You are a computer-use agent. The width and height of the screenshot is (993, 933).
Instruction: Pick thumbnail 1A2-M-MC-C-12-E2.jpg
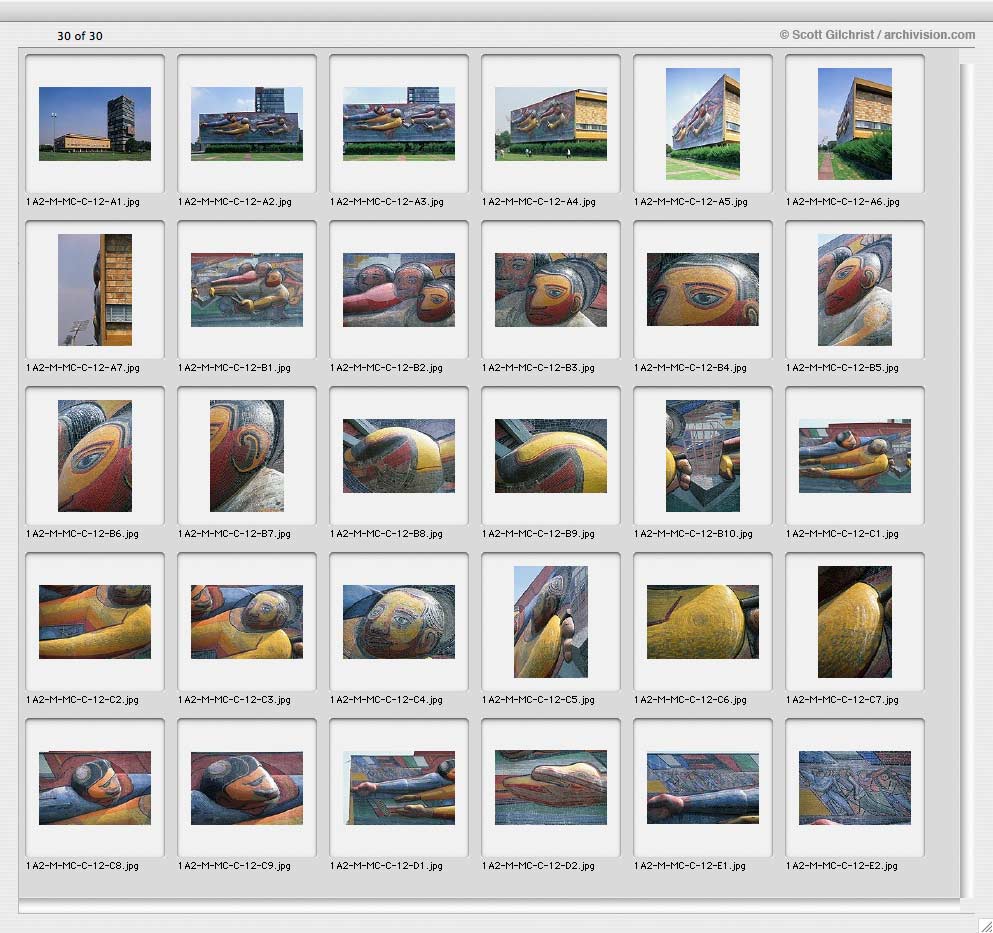coord(855,787)
